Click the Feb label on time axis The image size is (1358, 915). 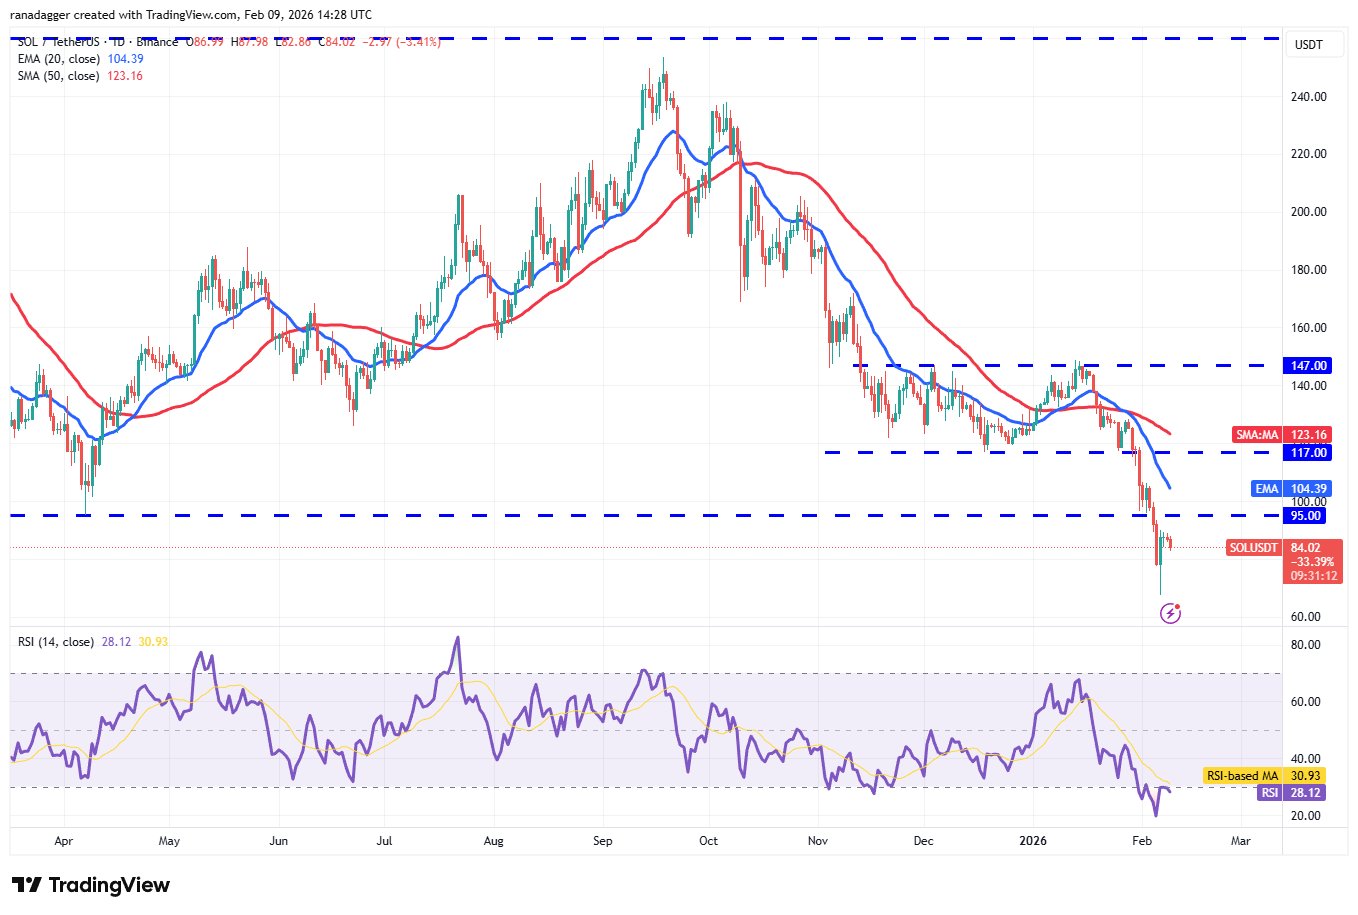pos(1142,841)
